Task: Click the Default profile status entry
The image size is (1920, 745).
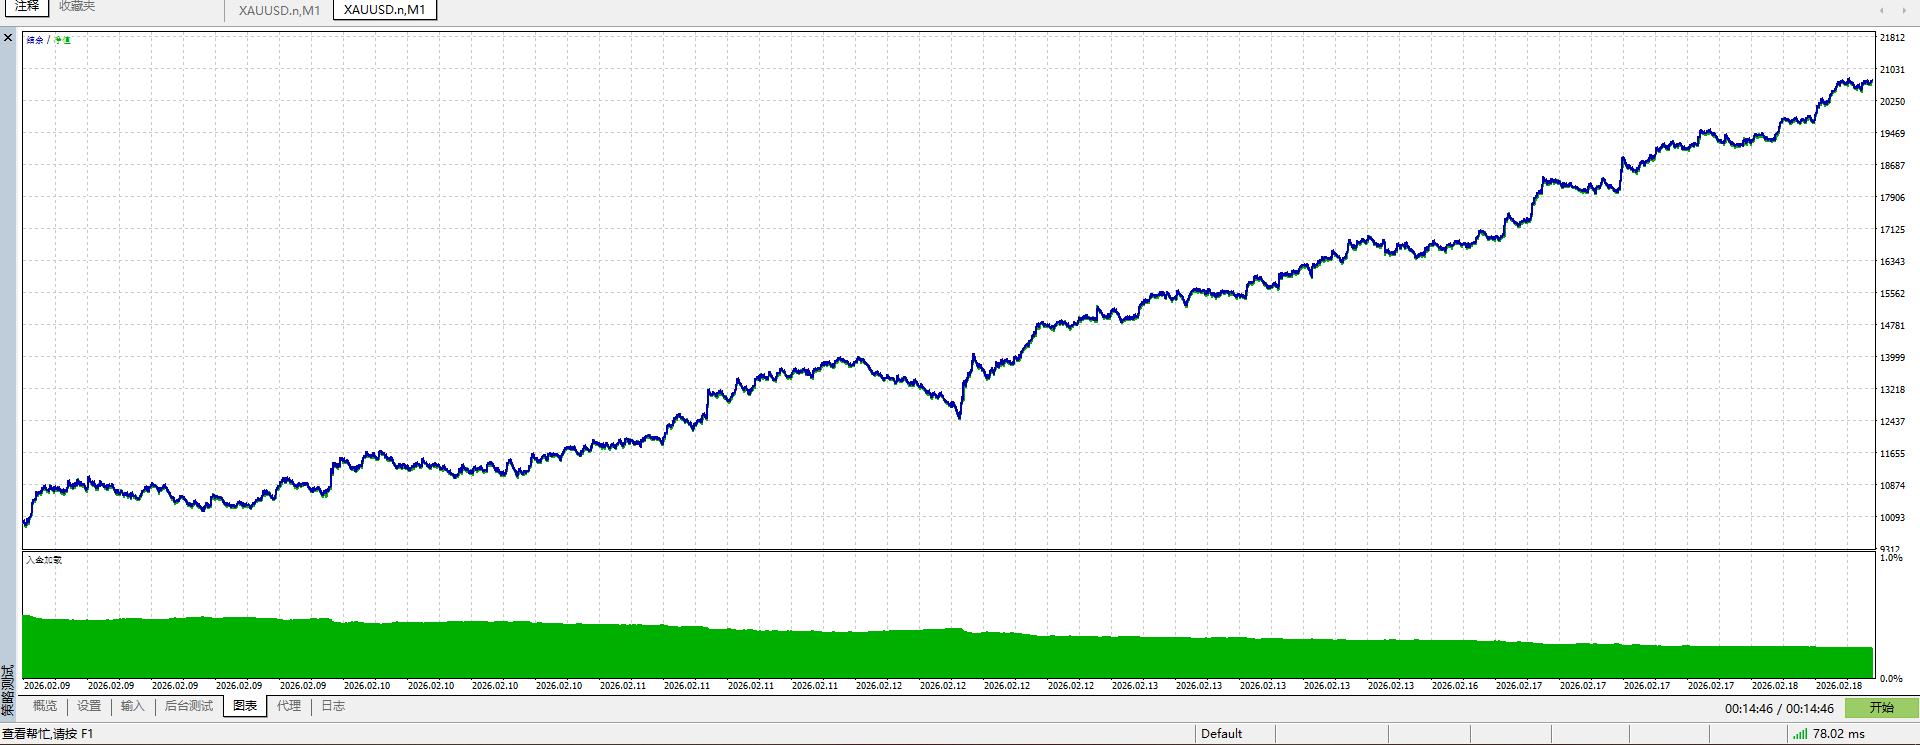Action: coord(1221,734)
